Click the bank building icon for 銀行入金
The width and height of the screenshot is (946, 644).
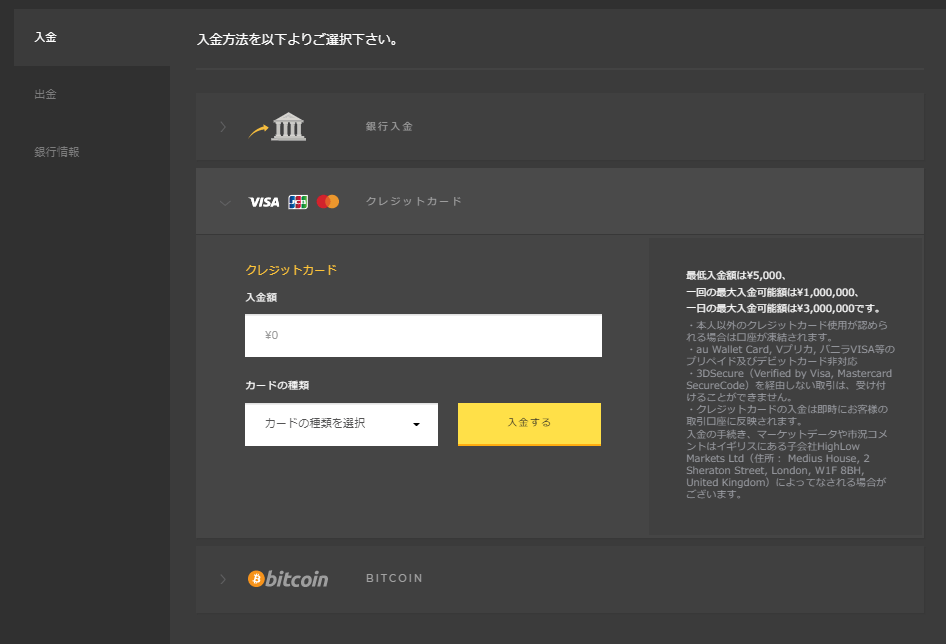[x=289, y=126]
